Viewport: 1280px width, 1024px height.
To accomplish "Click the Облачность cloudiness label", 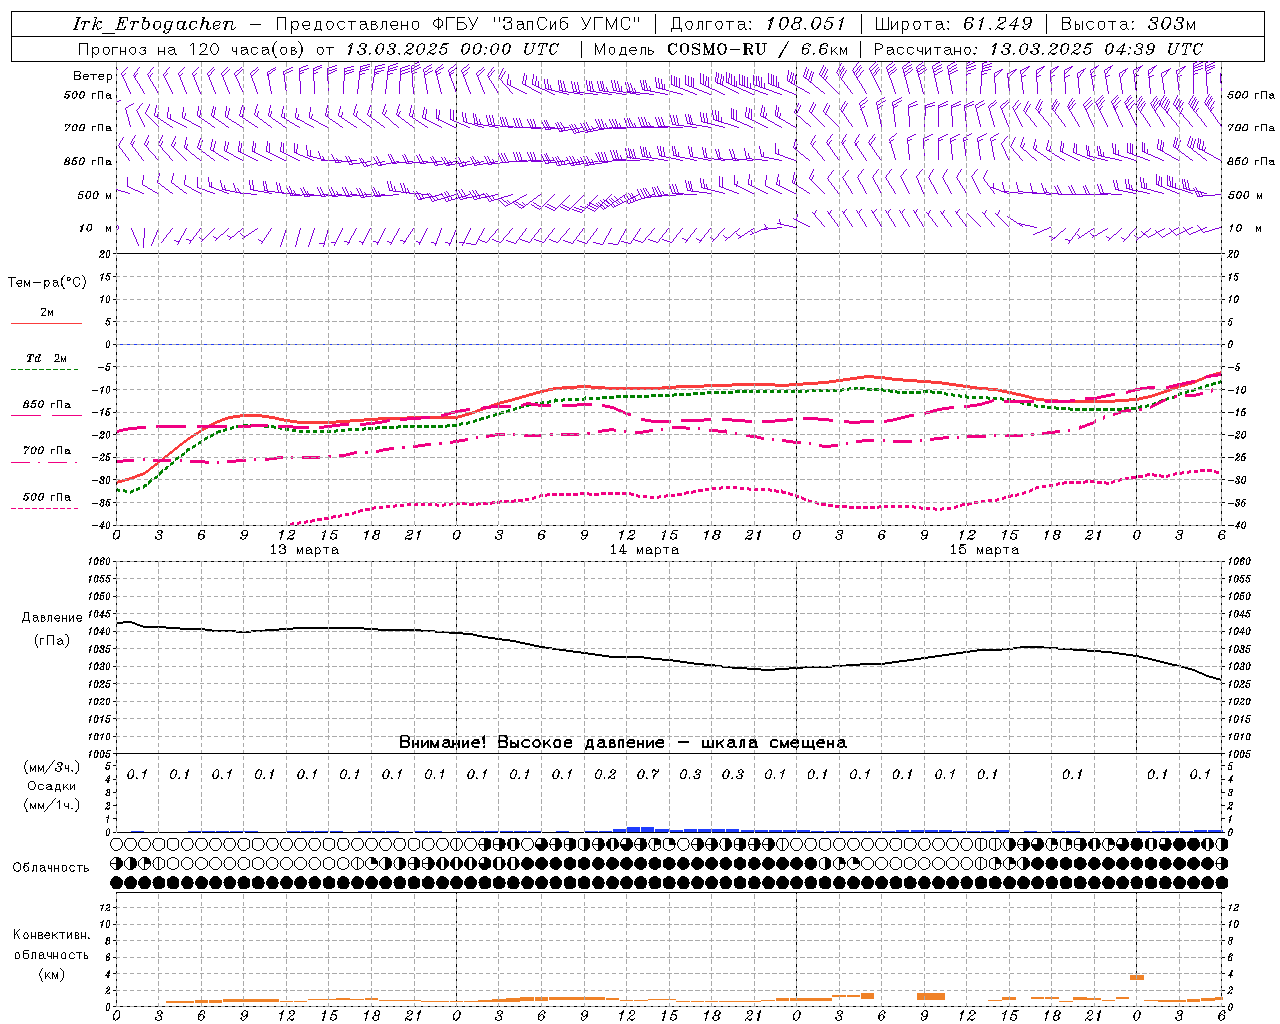I will [x=51, y=868].
